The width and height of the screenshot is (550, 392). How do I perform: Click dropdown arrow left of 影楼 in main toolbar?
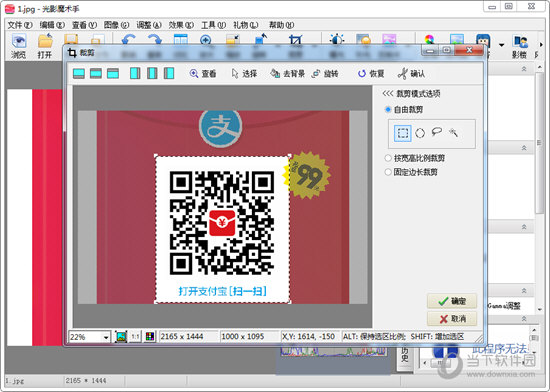pyautogui.click(x=502, y=45)
